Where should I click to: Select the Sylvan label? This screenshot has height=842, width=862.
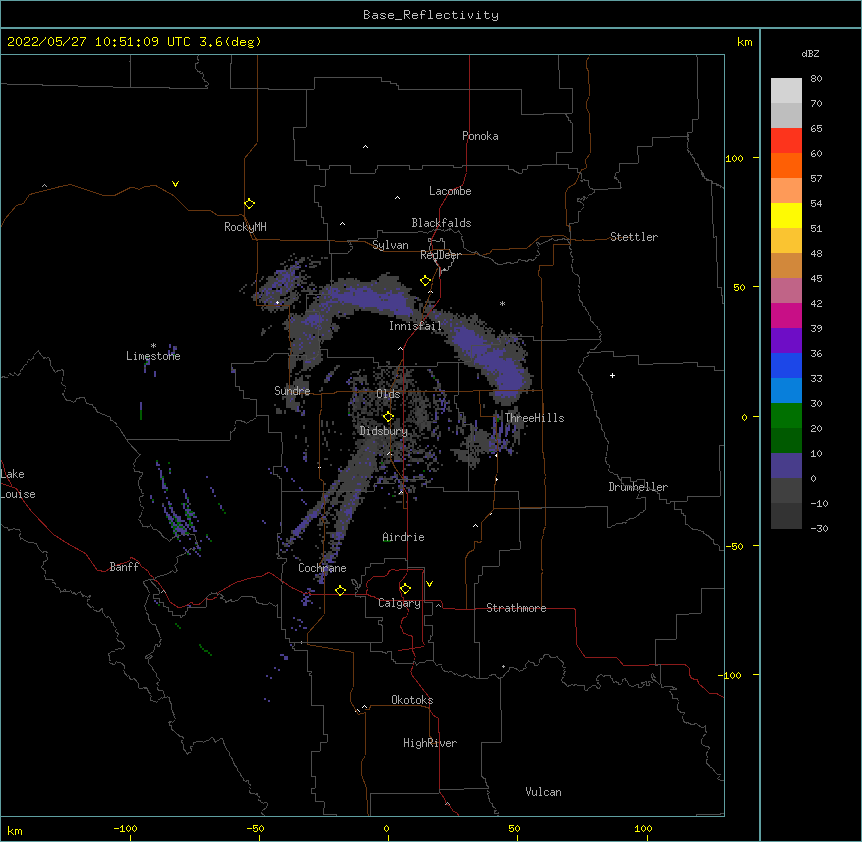[x=390, y=245]
